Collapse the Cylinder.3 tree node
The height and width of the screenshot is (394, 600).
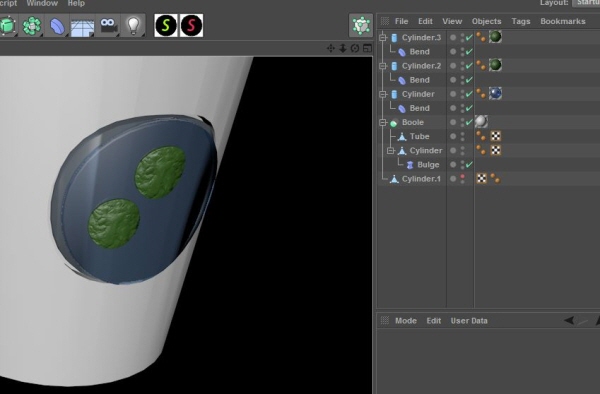[x=383, y=37]
